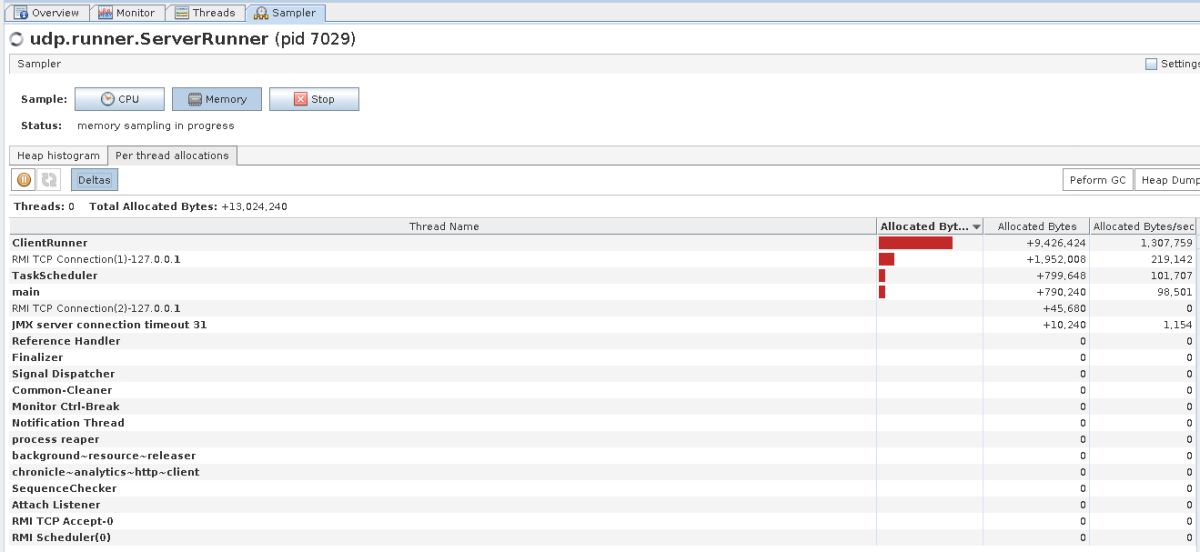The width and height of the screenshot is (1200, 552).
Task: Select the process reaper row
Action: tap(604, 439)
